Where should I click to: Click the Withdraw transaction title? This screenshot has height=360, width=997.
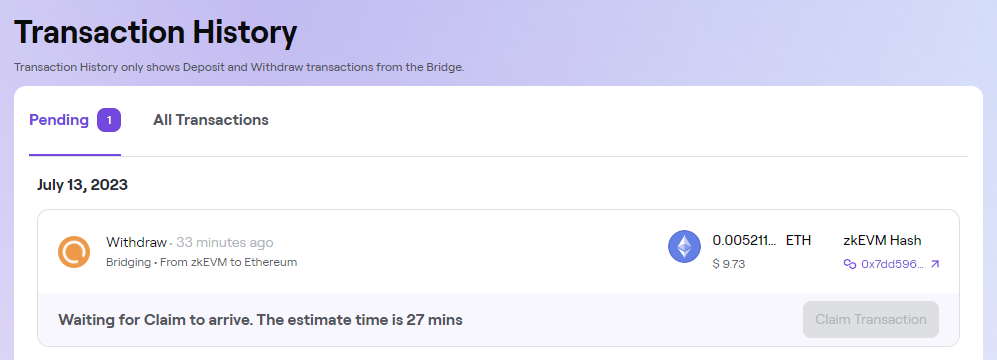[x=136, y=242]
